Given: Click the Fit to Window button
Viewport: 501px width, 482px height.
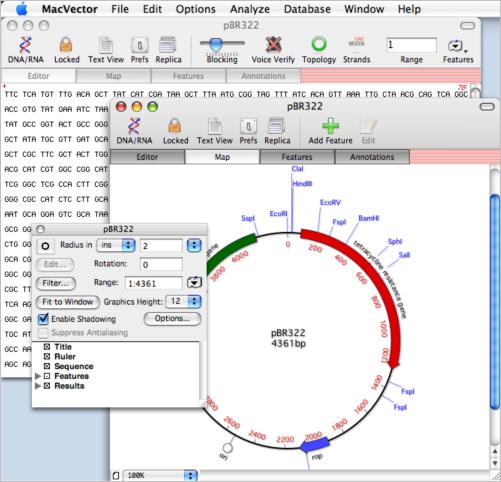Looking at the screenshot, I should [x=67, y=302].
